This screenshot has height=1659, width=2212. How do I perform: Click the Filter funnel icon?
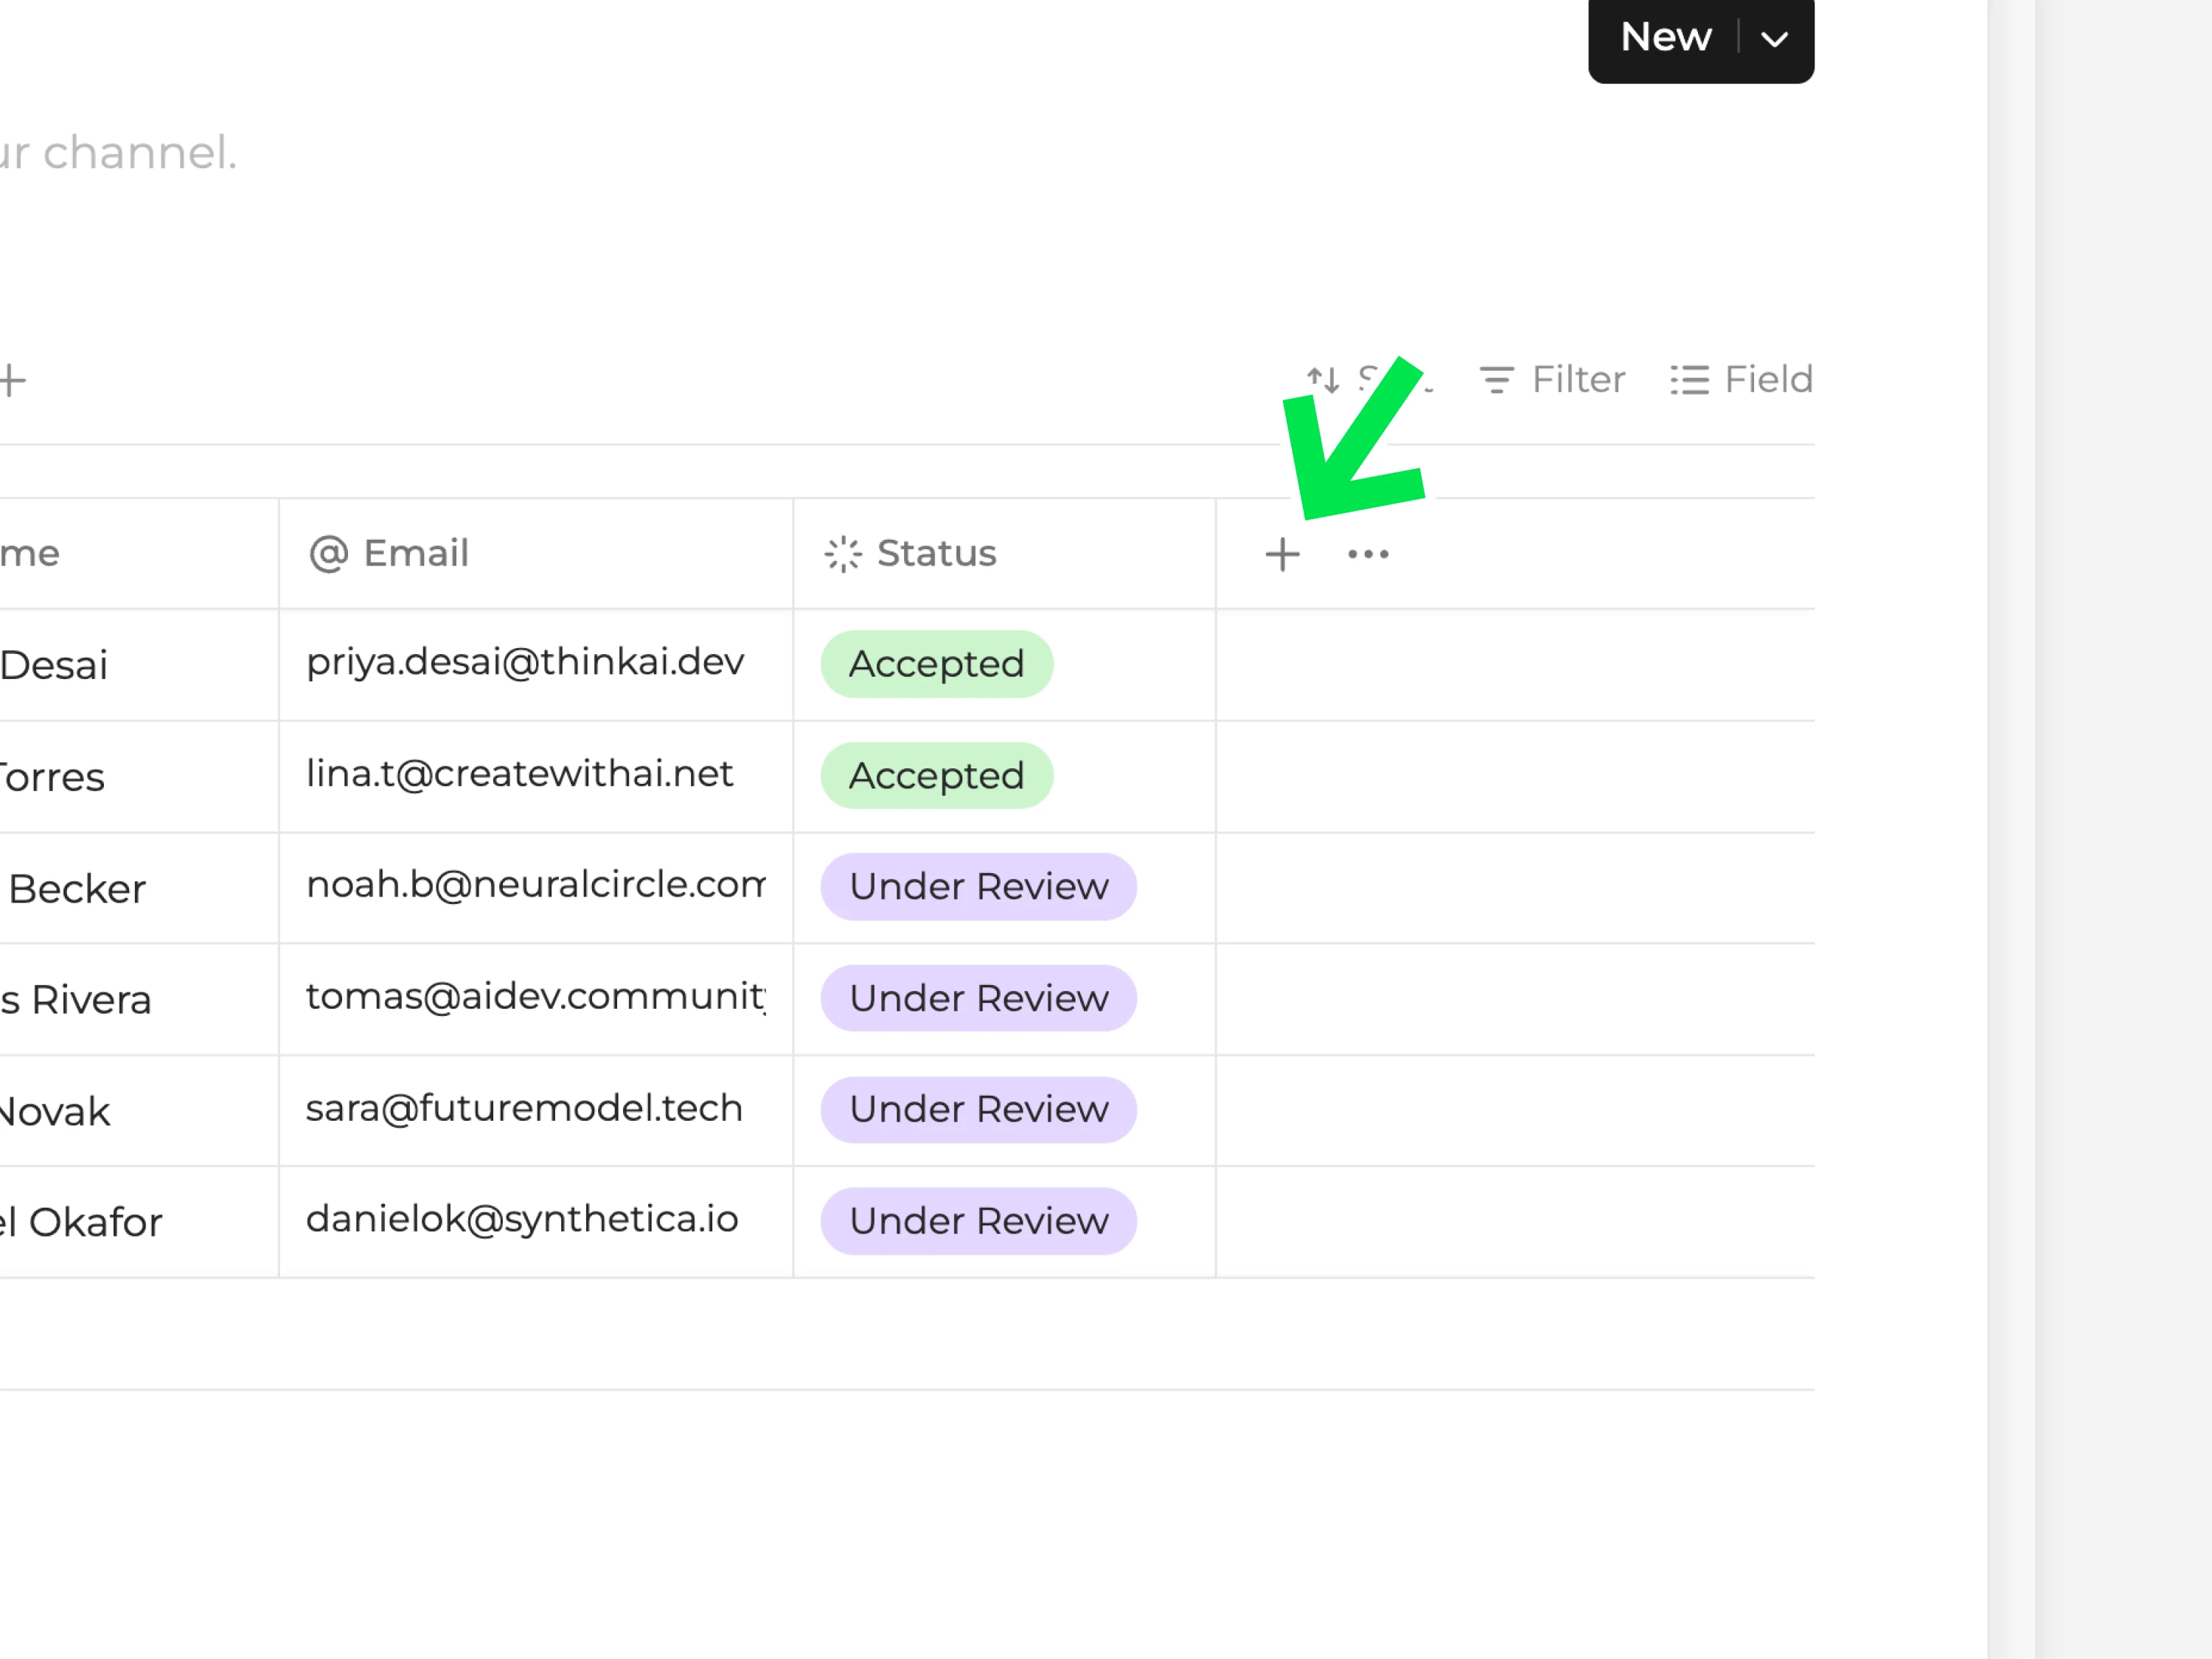(x=1496, y=380)
